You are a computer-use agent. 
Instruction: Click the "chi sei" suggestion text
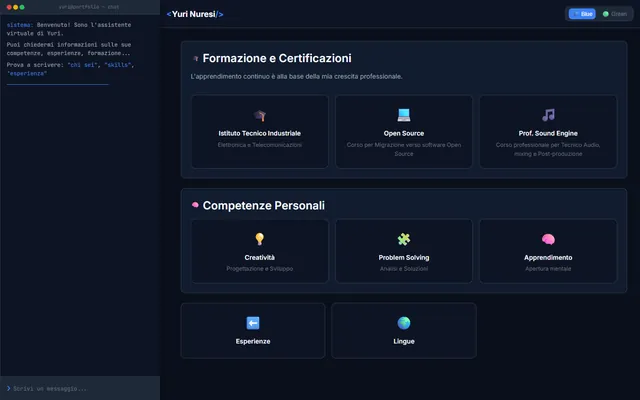[82, 65]
